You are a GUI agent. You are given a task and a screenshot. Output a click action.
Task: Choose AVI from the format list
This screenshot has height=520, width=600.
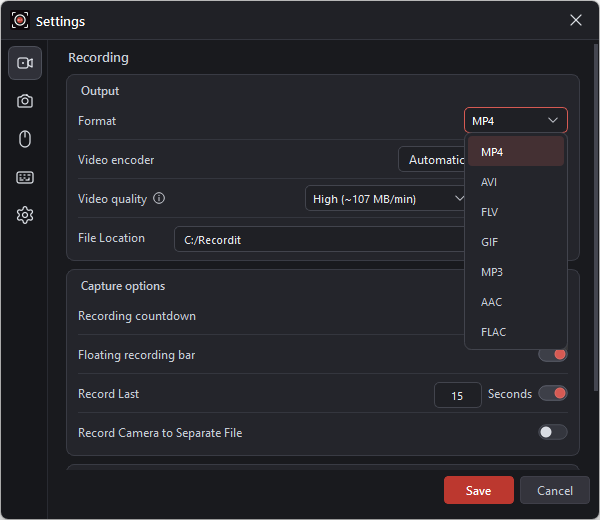coord(515,182)
